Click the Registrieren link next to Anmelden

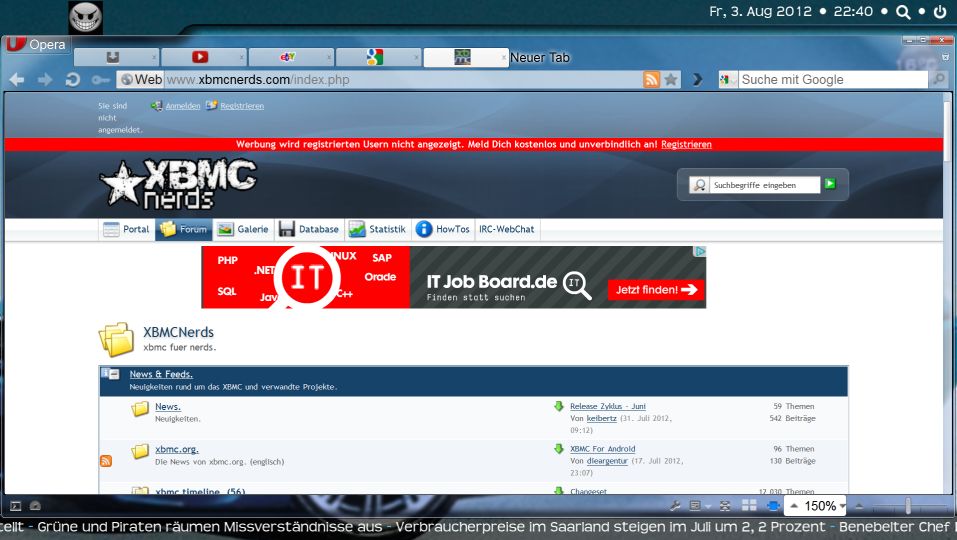tap(242, 106)
